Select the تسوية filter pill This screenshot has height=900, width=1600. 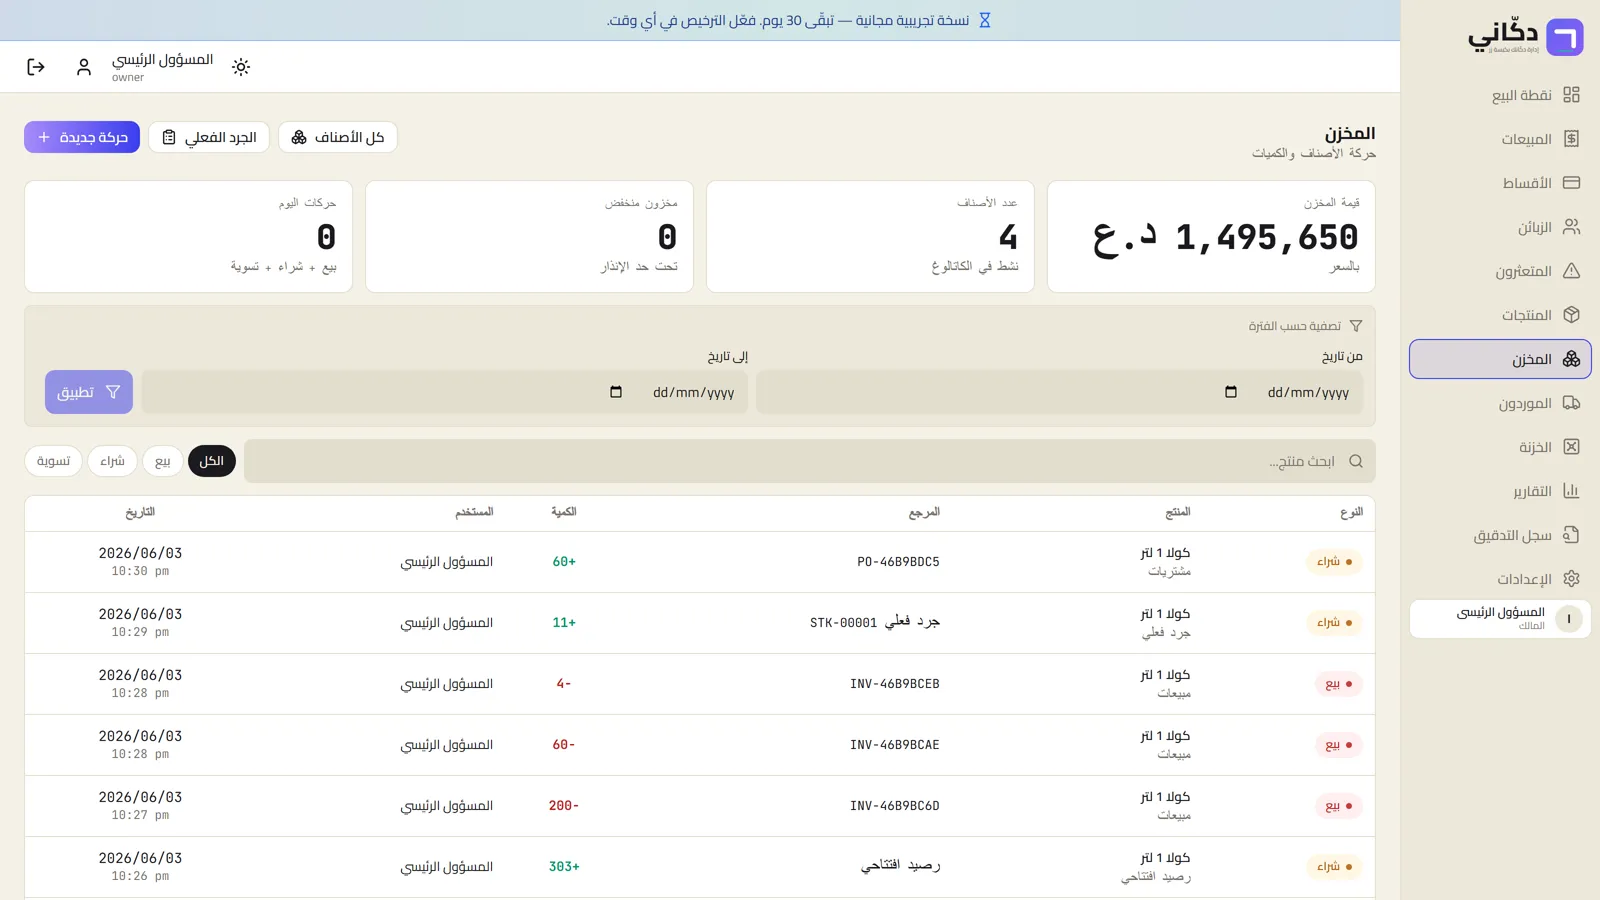click(53, 461)
